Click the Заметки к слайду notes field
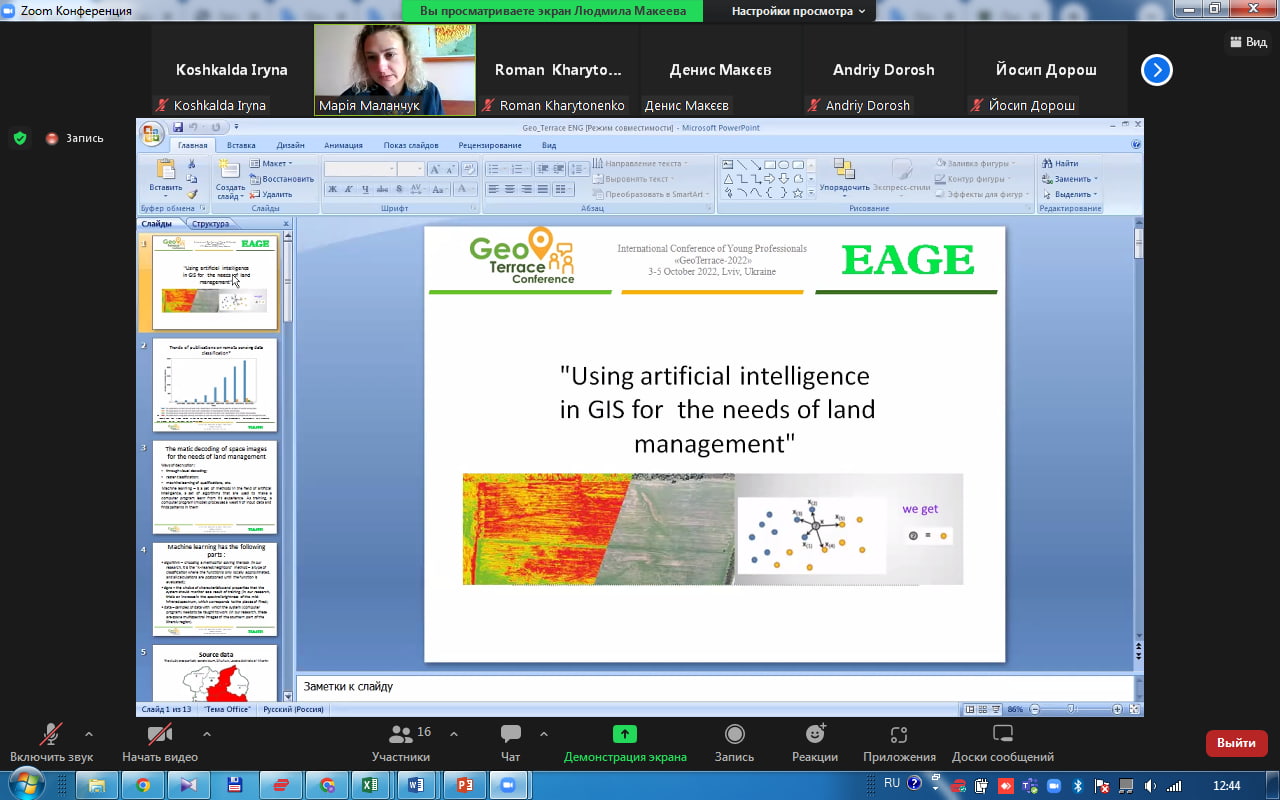The height and width of the screenshot is (800, 1280). (714, 687)
